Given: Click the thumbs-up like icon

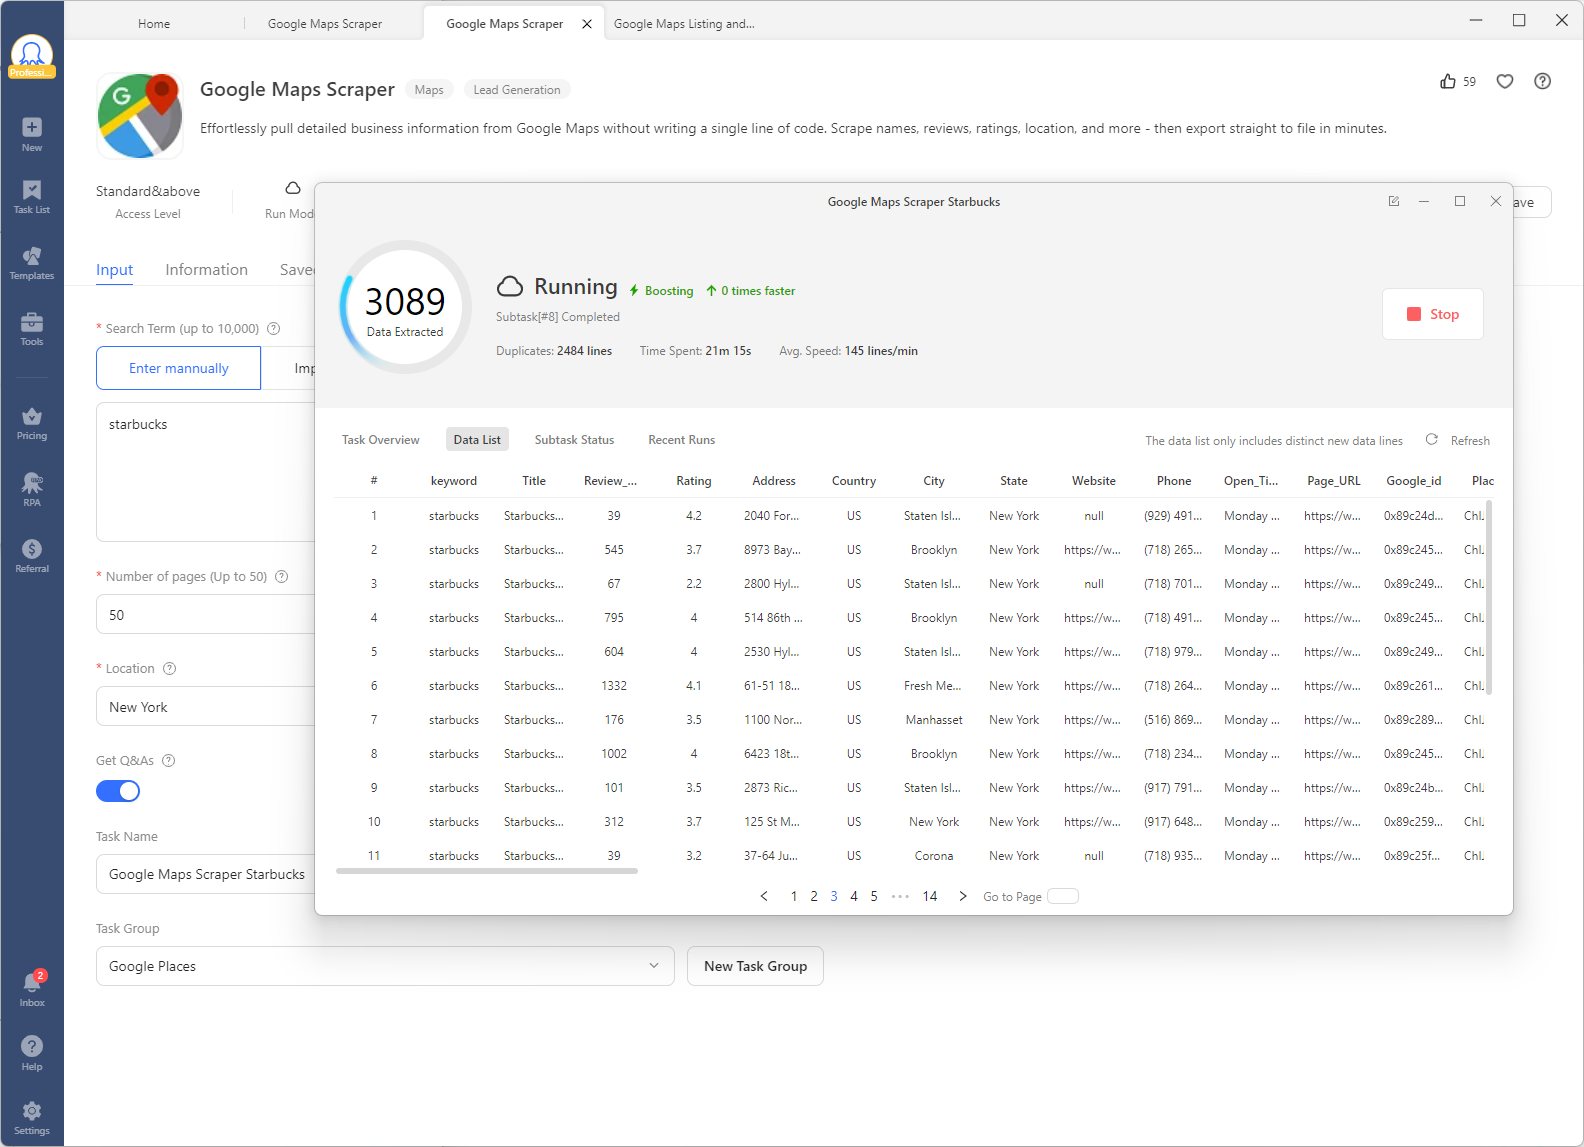Looking at the screenshot, I should pyautogui.click(x=1448, y=81).
